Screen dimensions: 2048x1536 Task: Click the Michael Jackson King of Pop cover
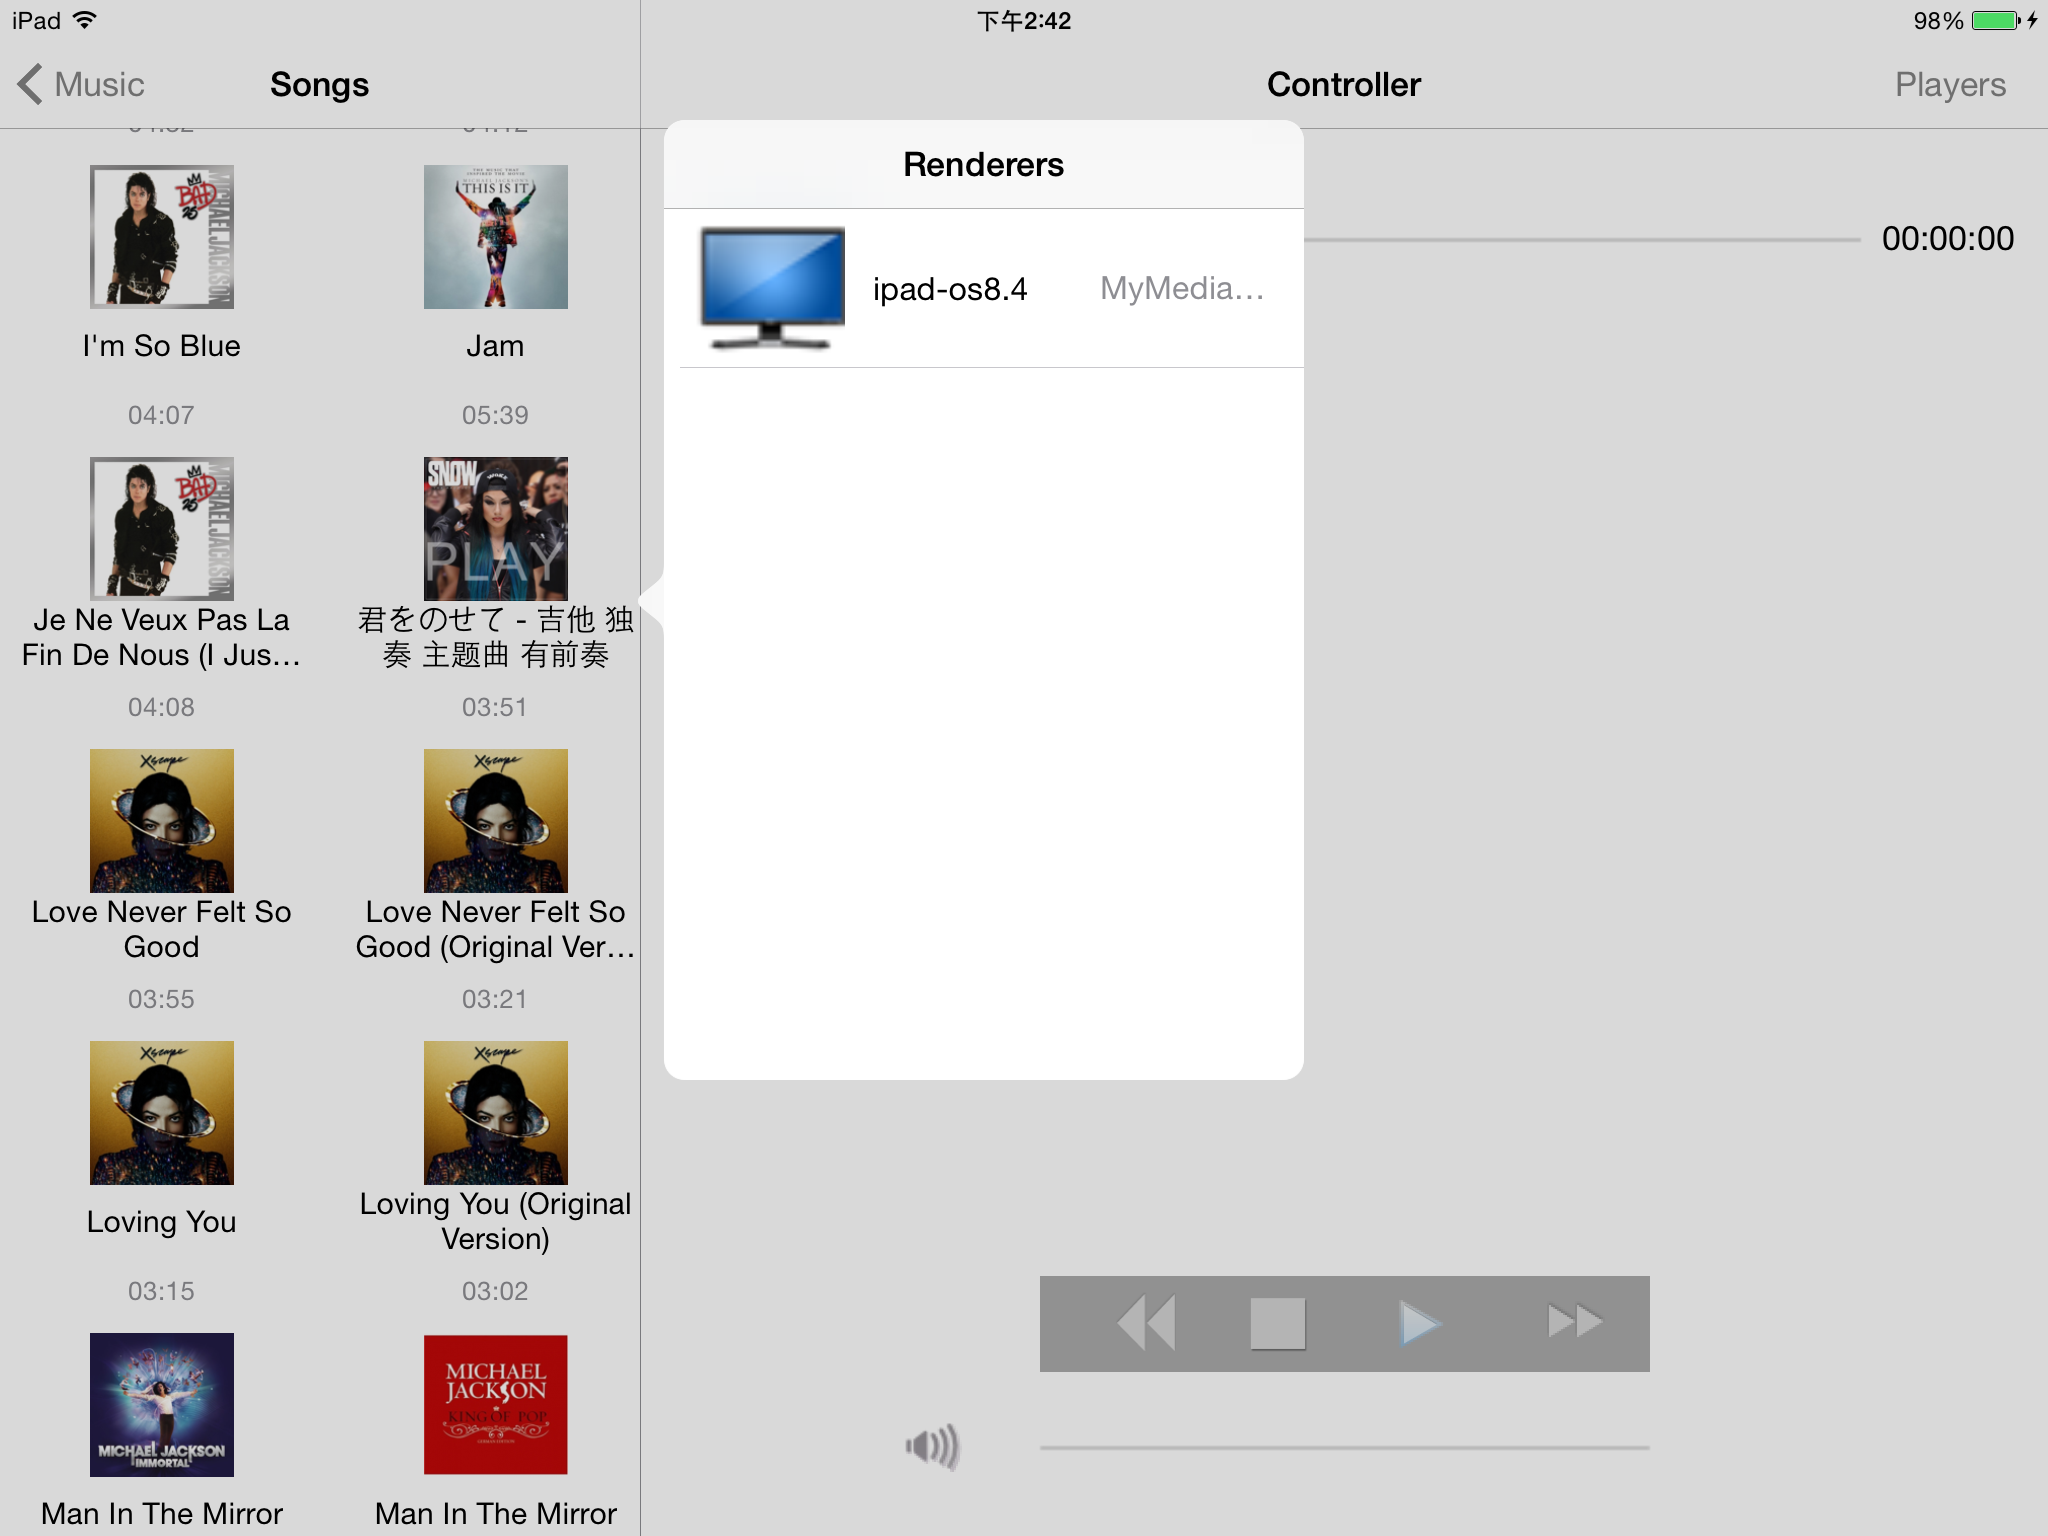click(495, 1404)
